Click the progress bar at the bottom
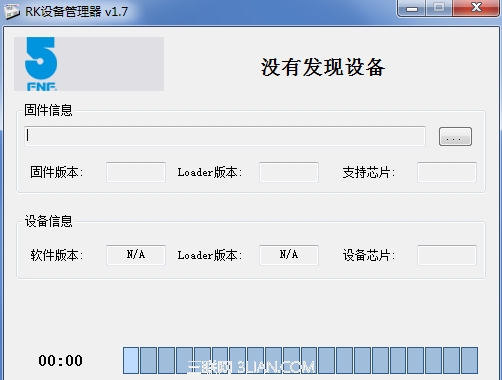The height and width of the screenshot is (380, 502). [300, 360]
